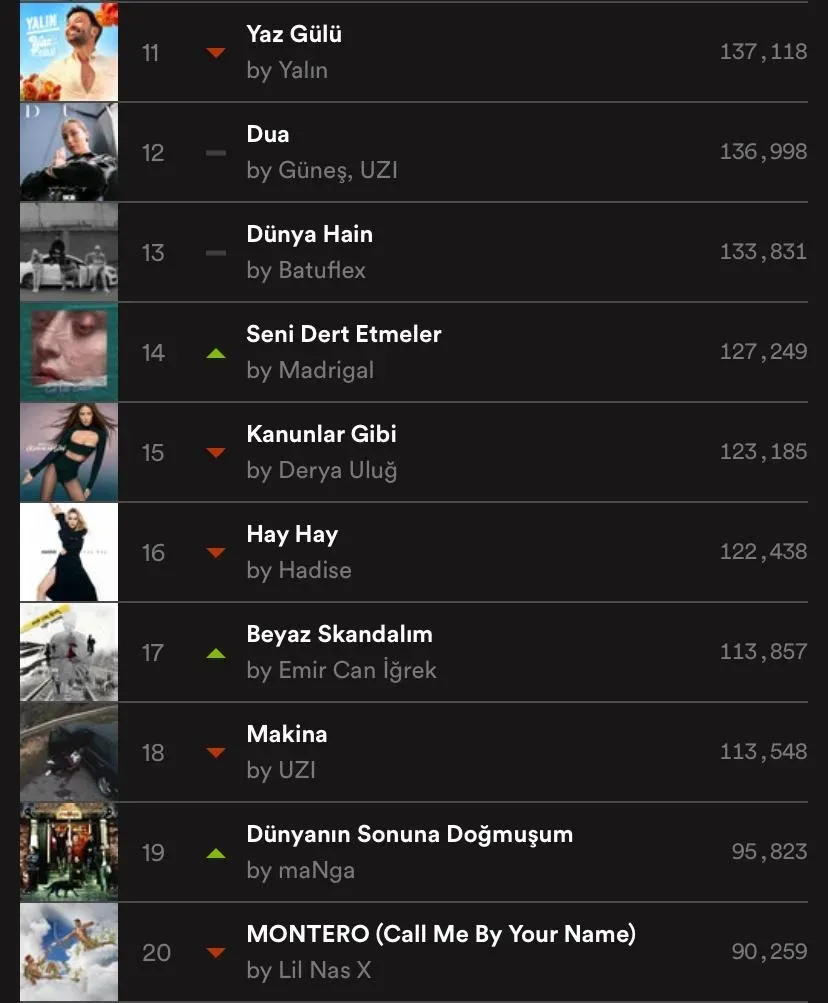
Task: Click the unchanged dash beside Dua
Action: (x=216, y=153)
